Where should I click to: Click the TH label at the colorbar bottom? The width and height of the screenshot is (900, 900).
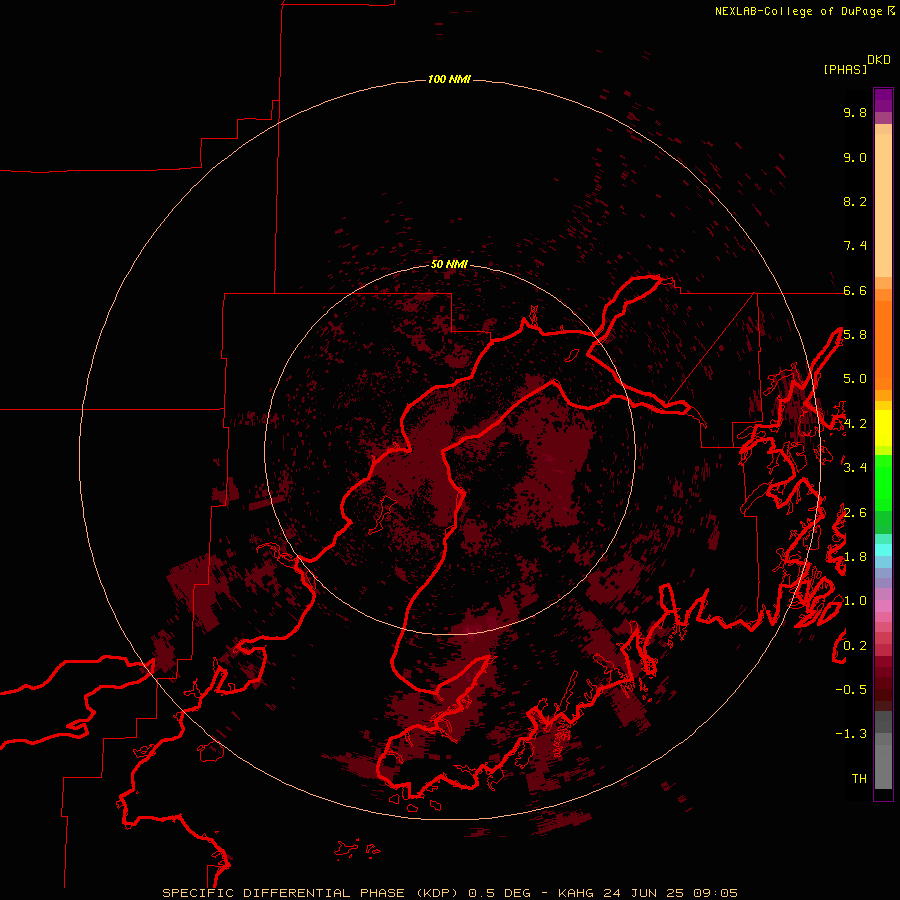pyautogui.click(x=859, y=779)
